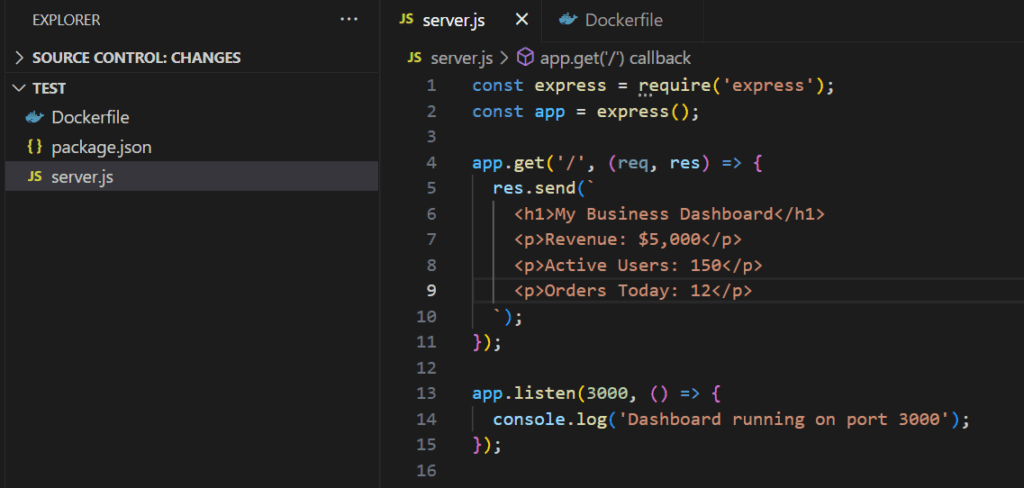Click 'app.listen' on line 13
Screen dimensions: 1024x488
coord(524,394)
